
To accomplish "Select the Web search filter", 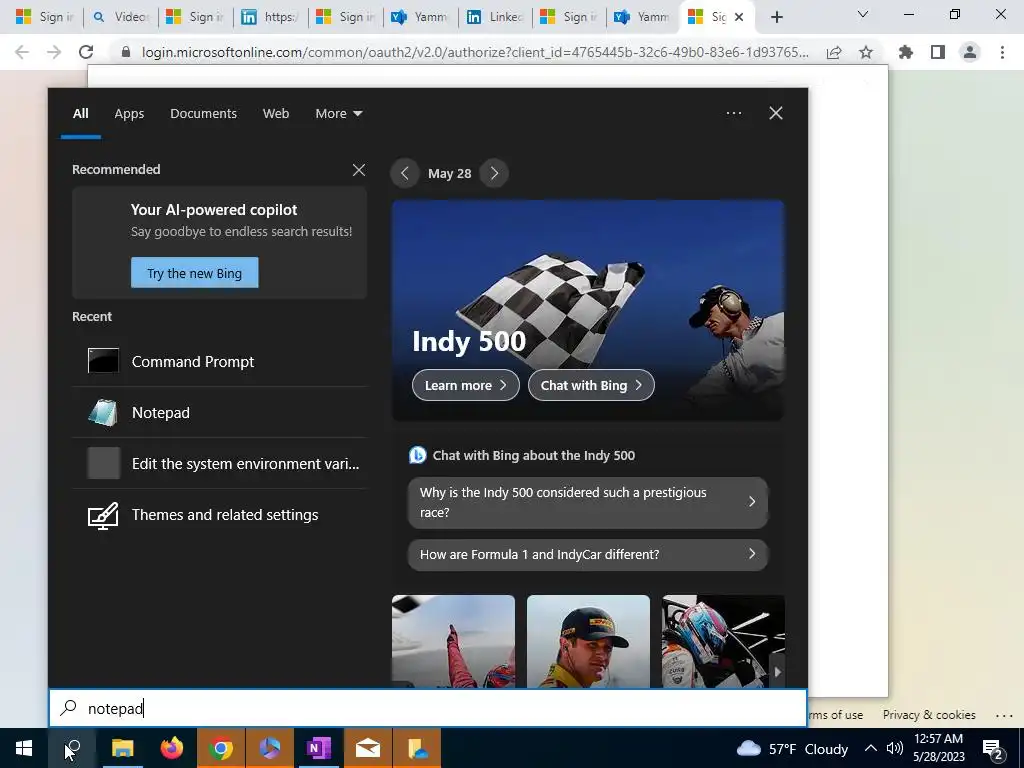I will click(x=276, y=113).
